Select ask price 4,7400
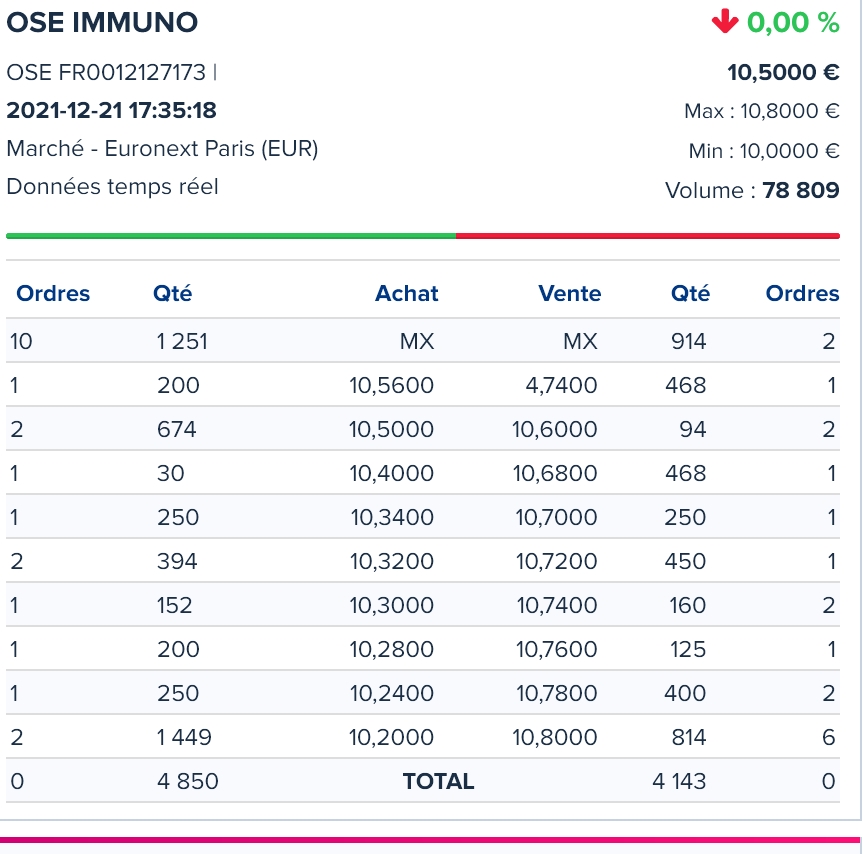 (561, 385)
